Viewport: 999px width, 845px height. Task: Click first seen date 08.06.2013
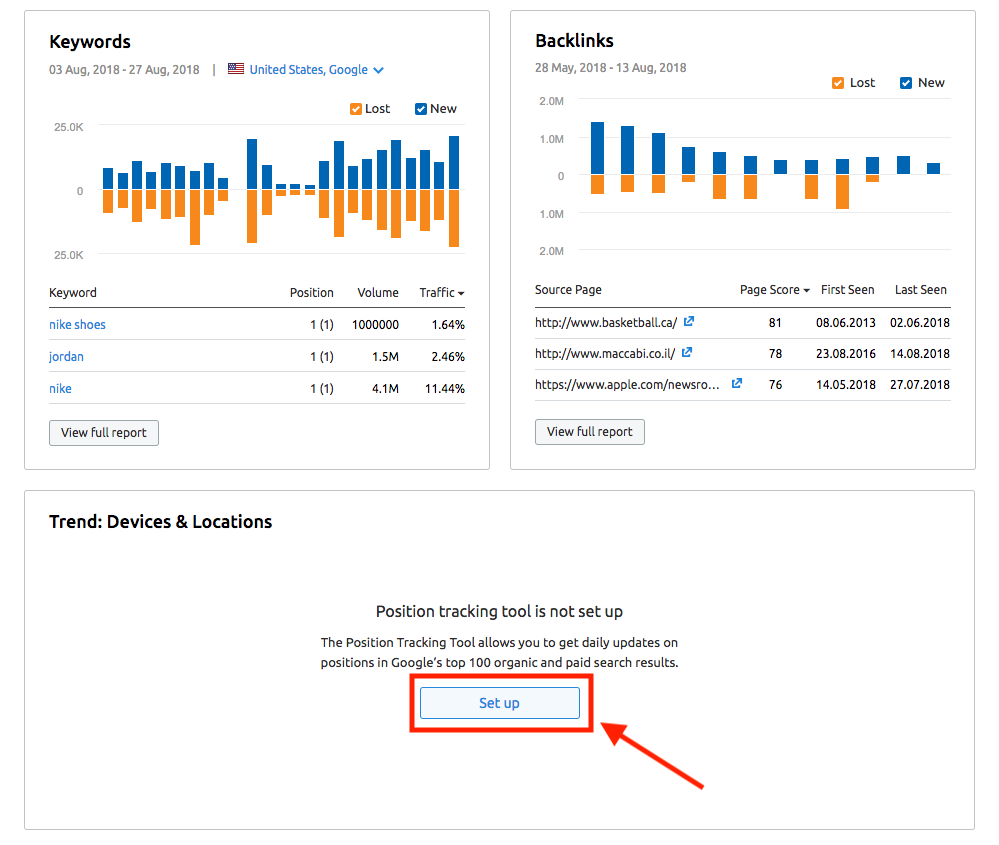click(845, 322)
